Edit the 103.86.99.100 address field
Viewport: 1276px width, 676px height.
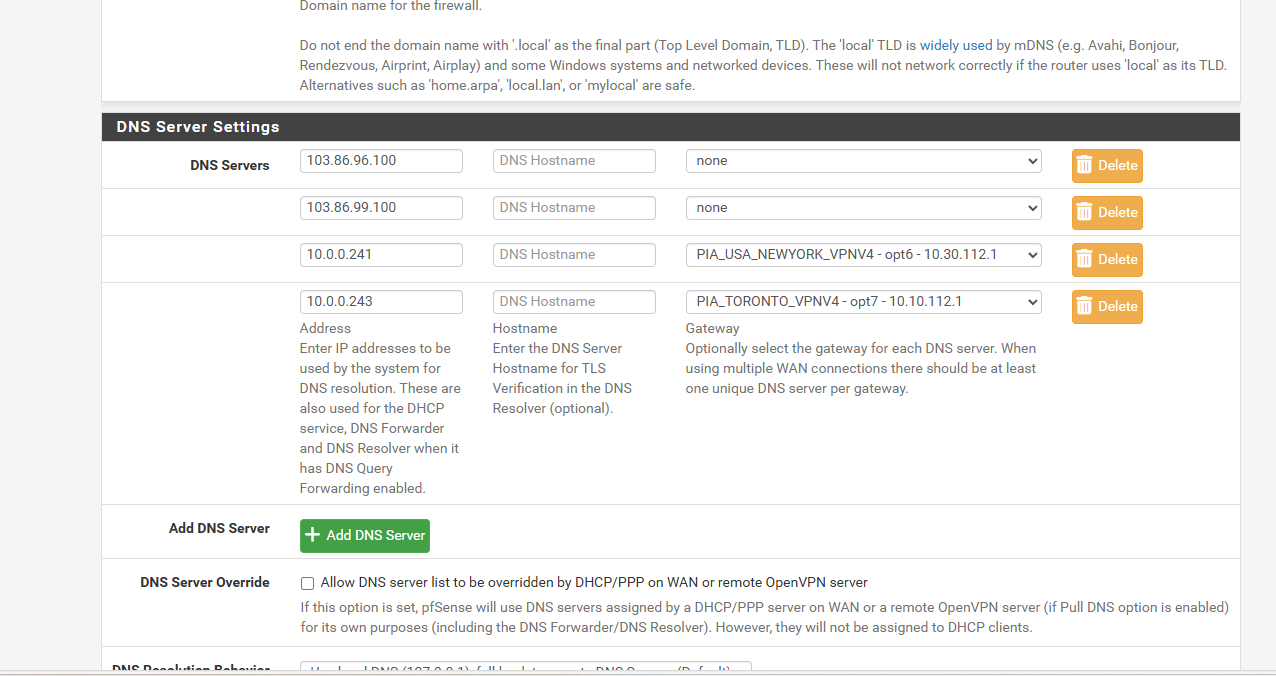tap(381, 208)
